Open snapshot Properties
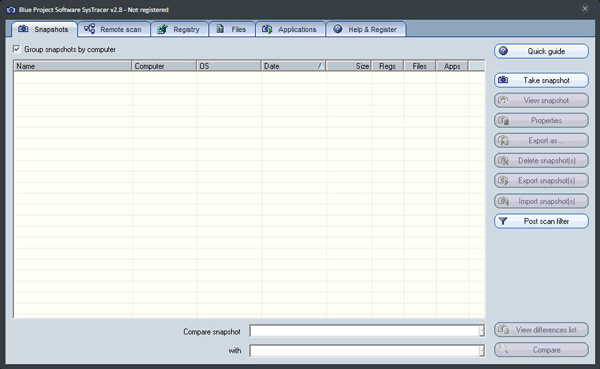The image size is (600, 369). click(541, 121)
